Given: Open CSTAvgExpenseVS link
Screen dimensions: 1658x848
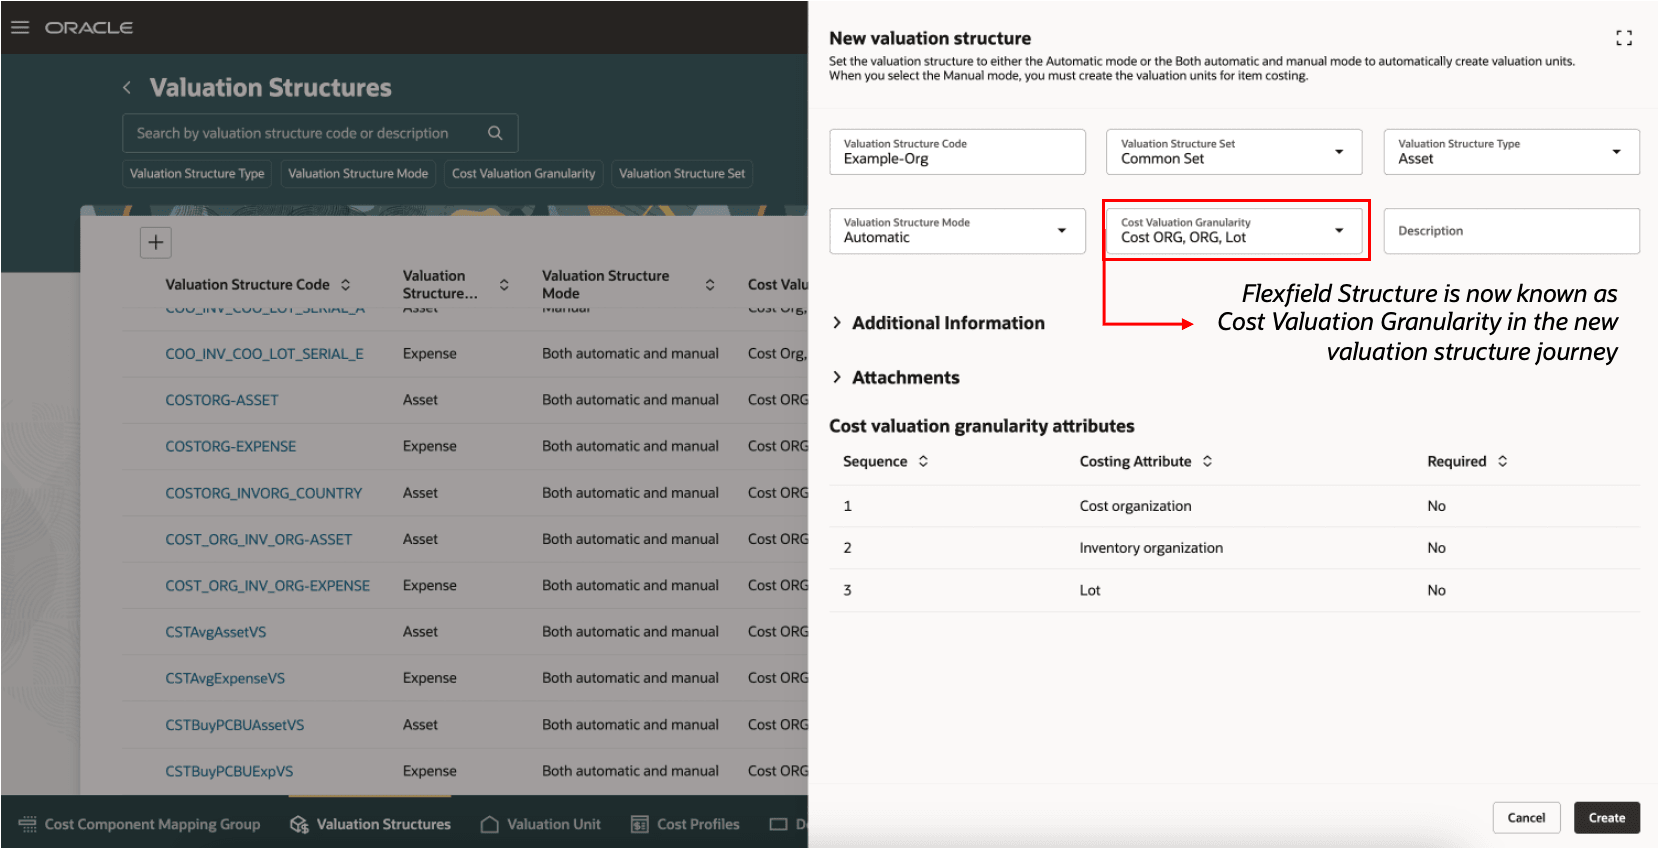Looking at the screenshot, I should (x=225, y=678).
